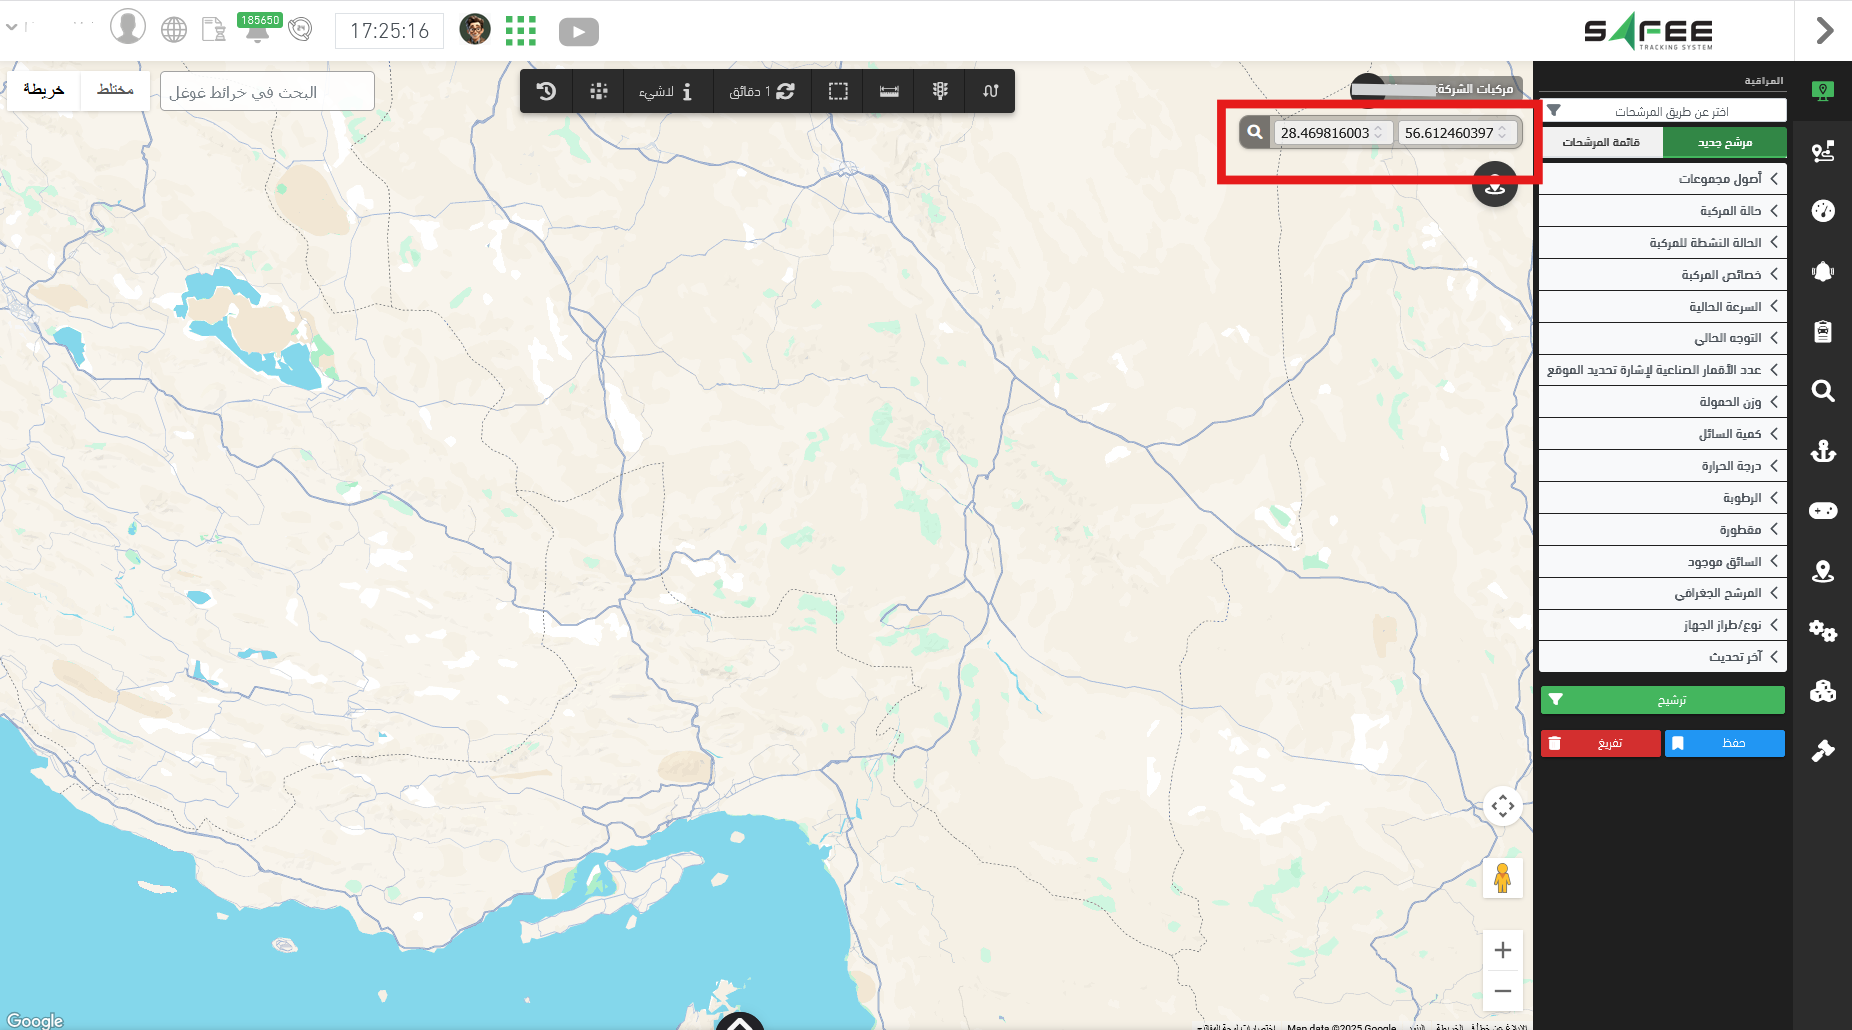
Task: Open the اختر عن طريق المرشحات dropdown
Action: click(1662, 111)
